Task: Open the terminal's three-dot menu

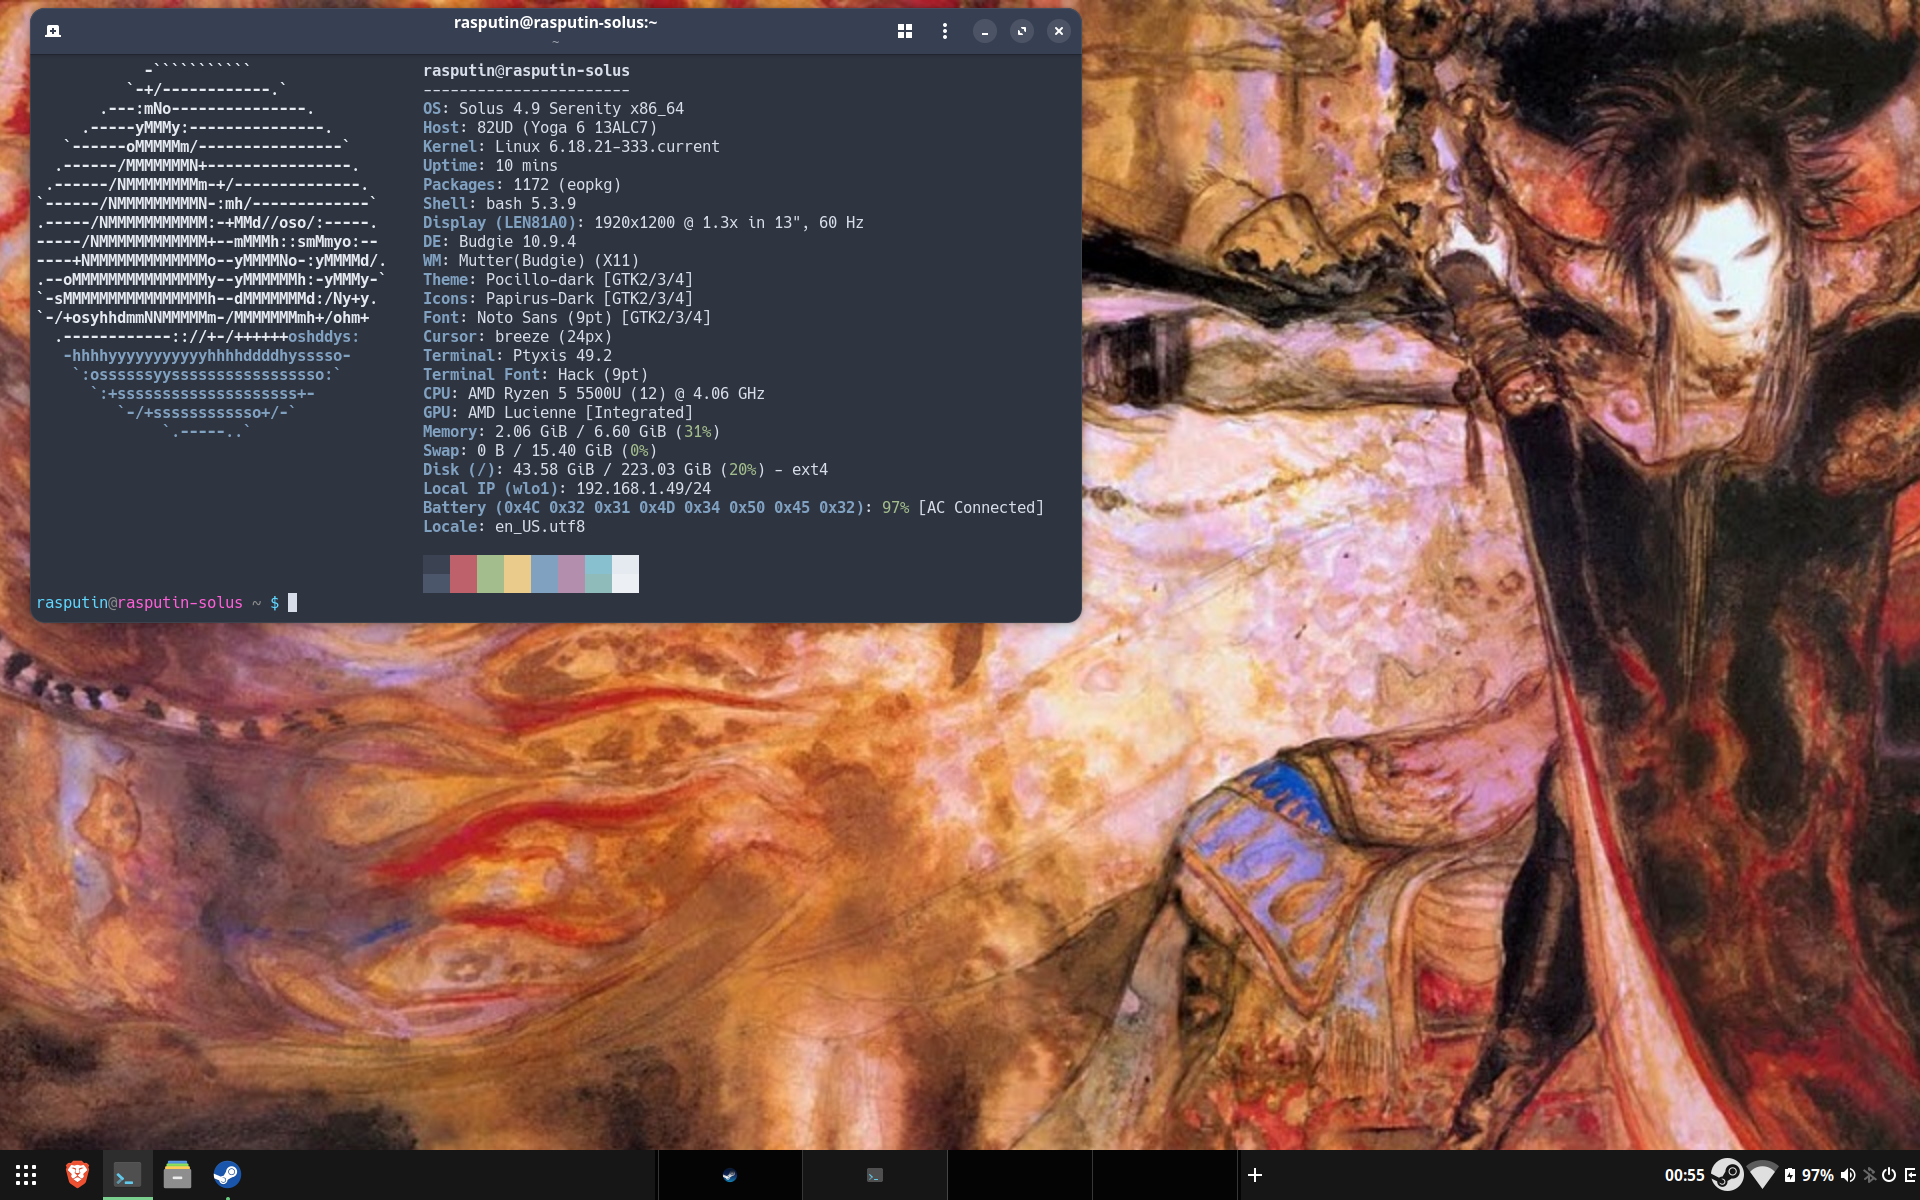Action: 944,31
